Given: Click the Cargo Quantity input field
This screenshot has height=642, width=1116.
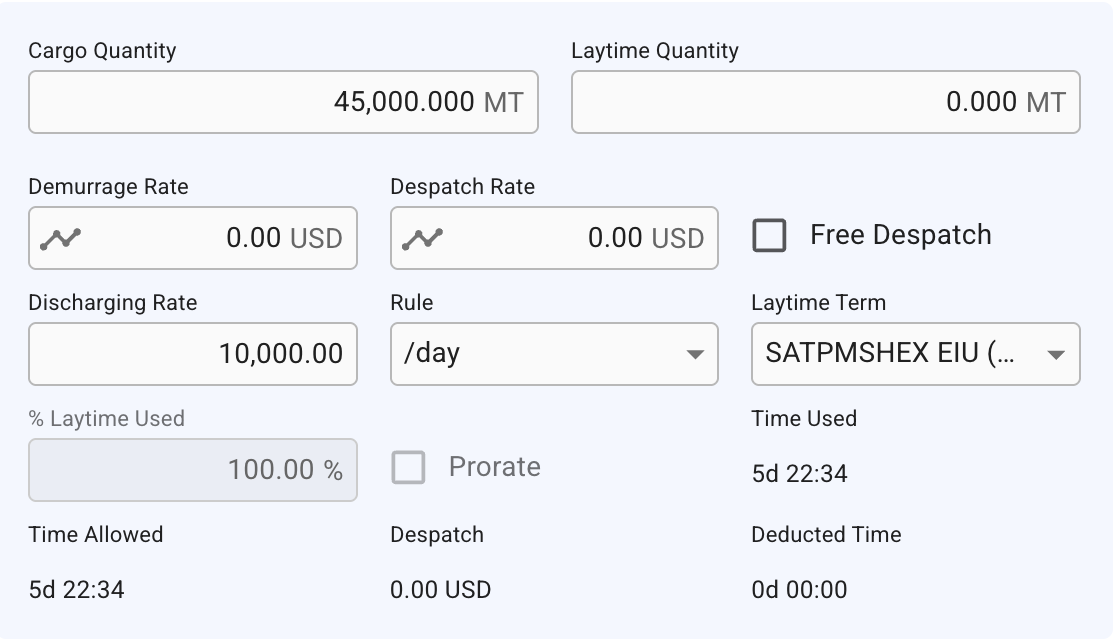Looking at the screenshot, I should [283, 102].
